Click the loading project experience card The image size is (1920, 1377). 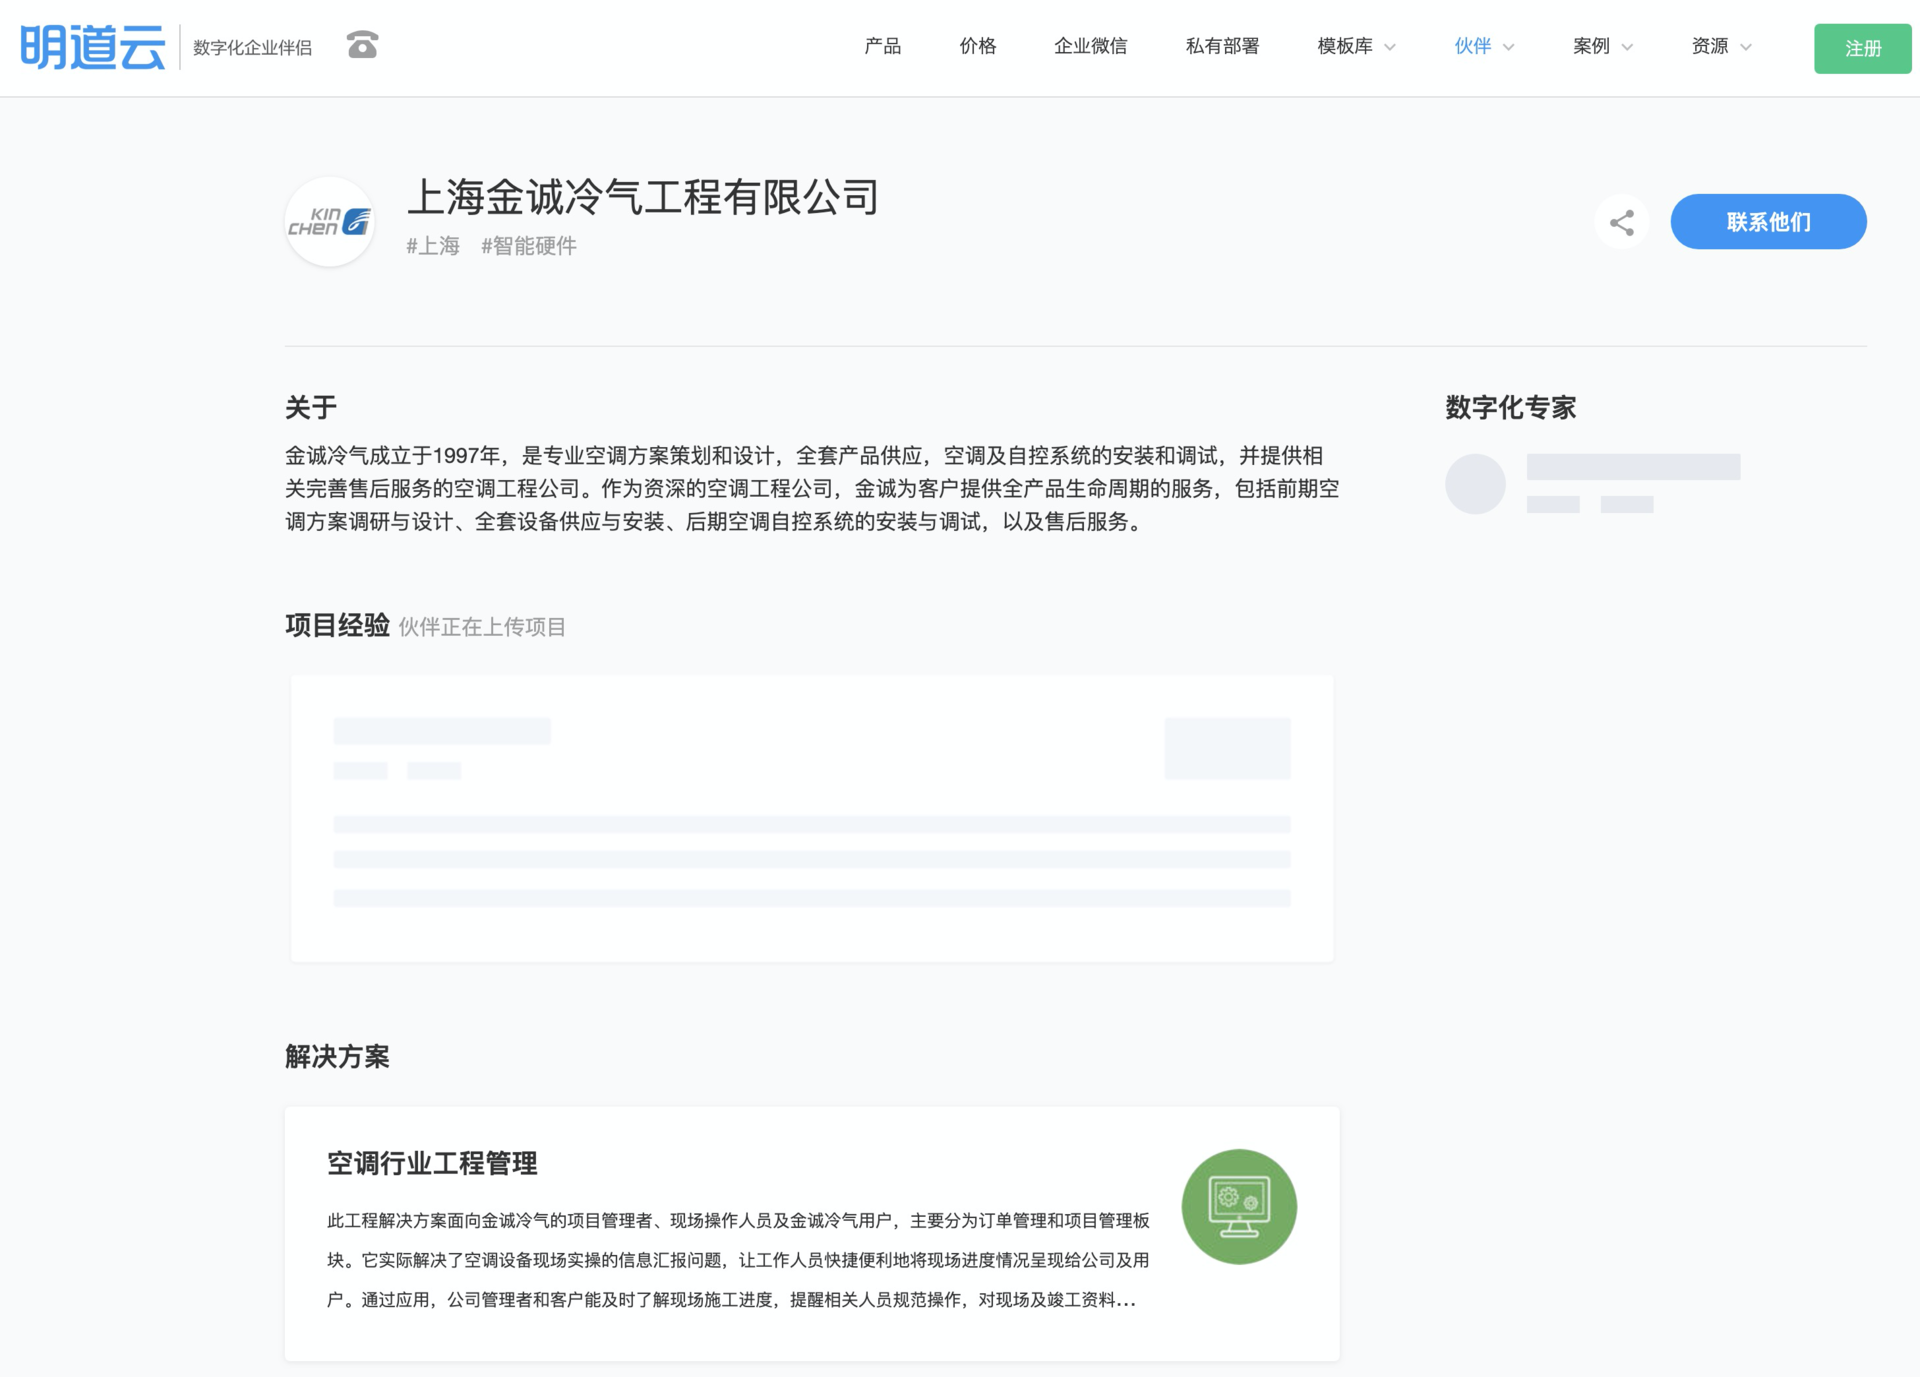(x=811, y=818)
